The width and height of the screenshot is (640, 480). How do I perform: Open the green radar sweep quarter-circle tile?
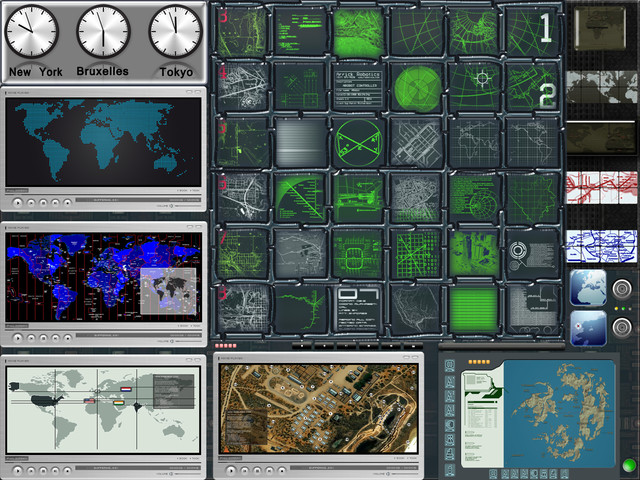(300, 198)
